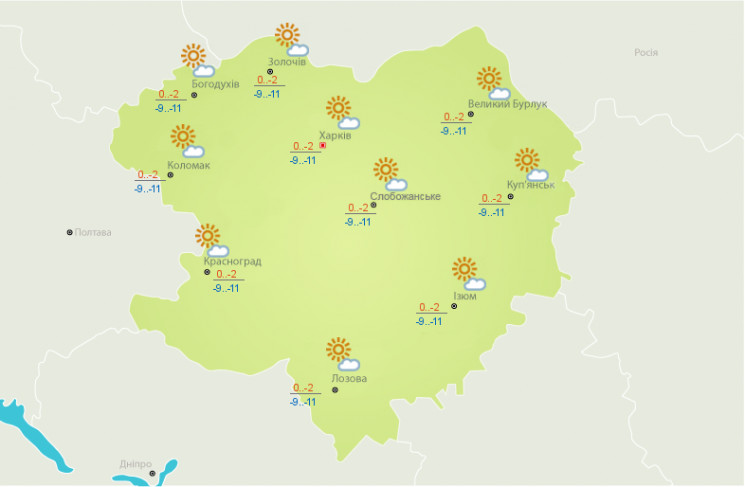Select the Золочів city label
Viewport: 745px width, 487px height.
287,62
